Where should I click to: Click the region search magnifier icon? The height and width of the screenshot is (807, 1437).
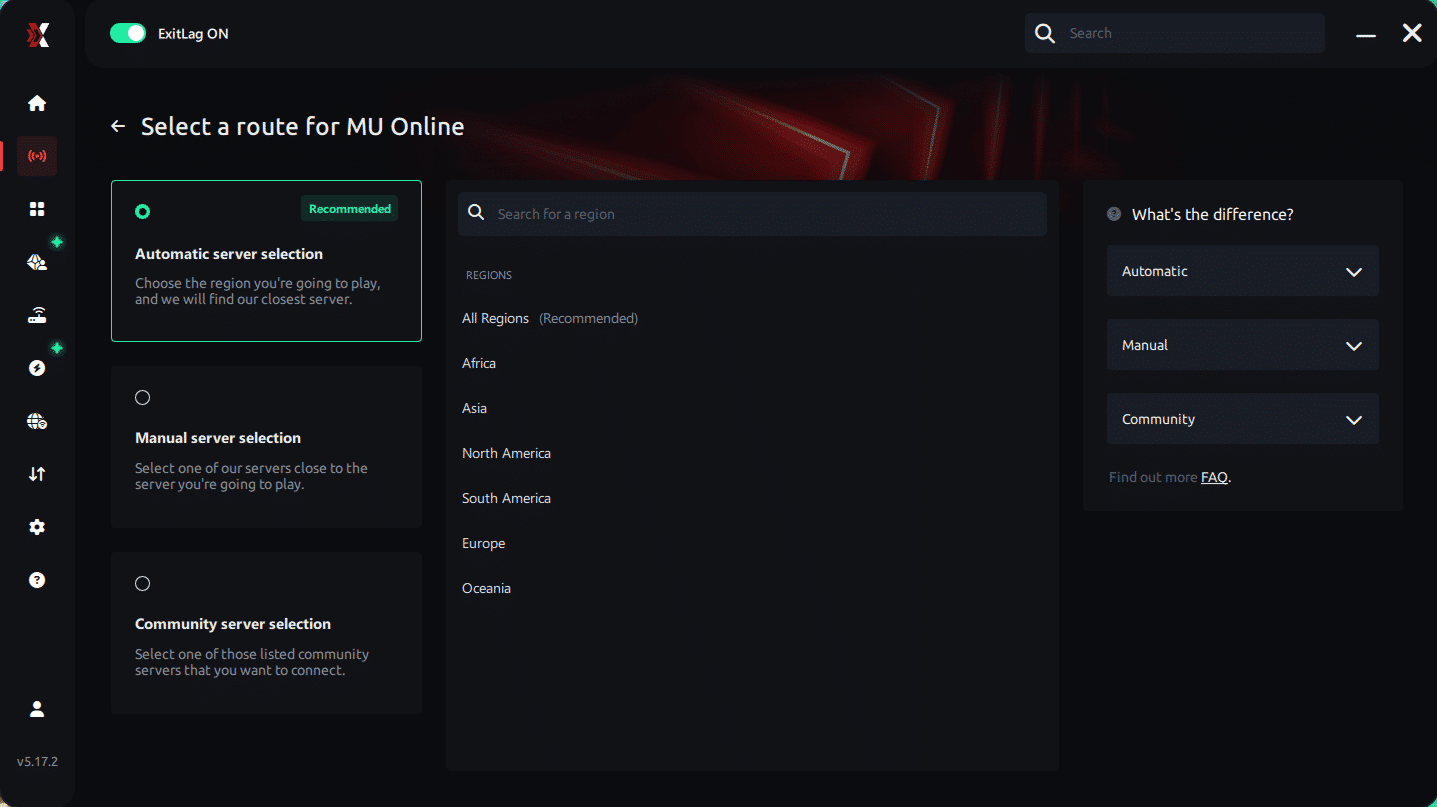point(477,213)
